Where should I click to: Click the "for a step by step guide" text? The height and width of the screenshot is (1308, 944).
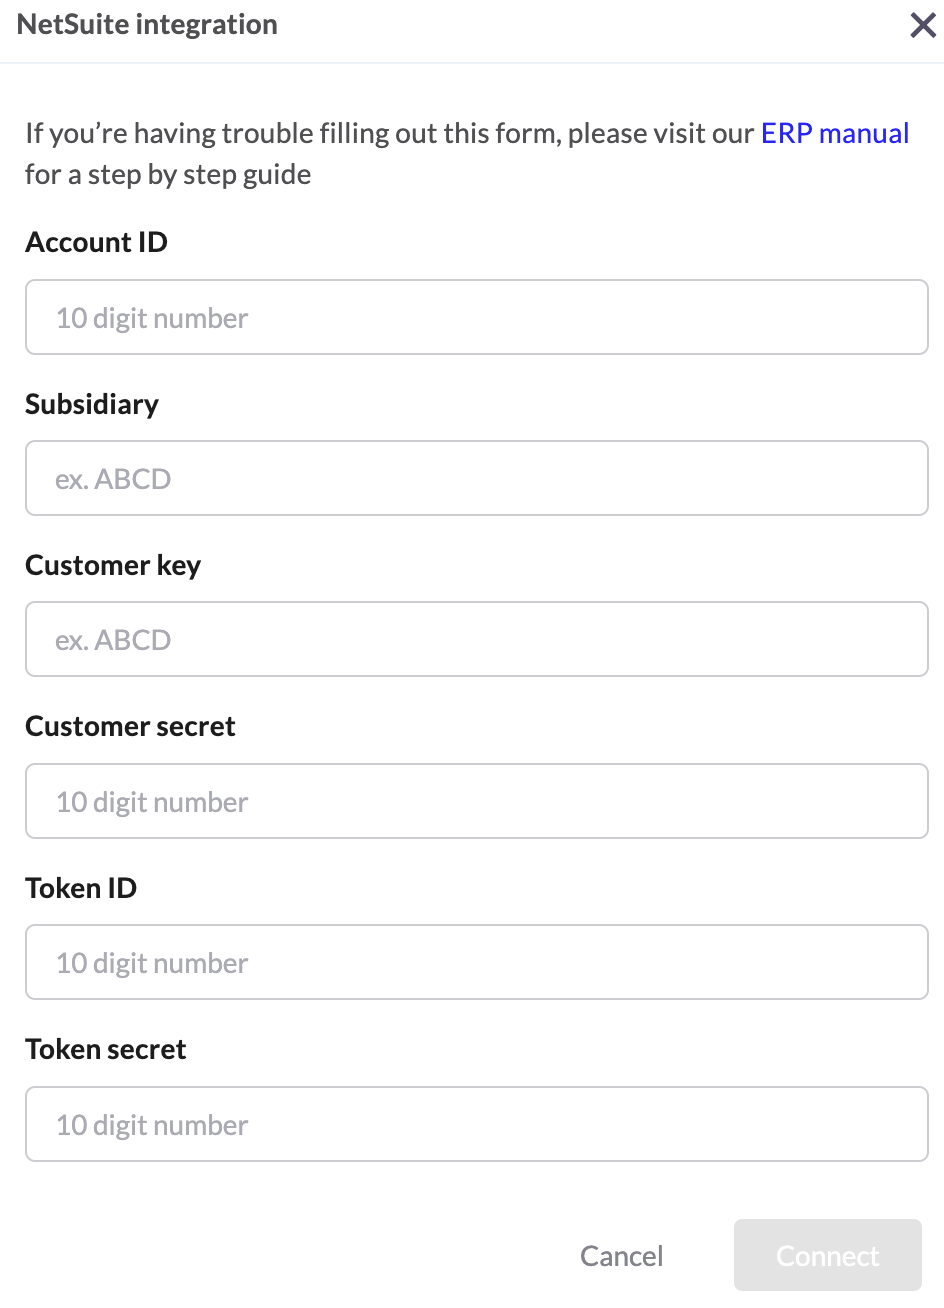[168, 175]
